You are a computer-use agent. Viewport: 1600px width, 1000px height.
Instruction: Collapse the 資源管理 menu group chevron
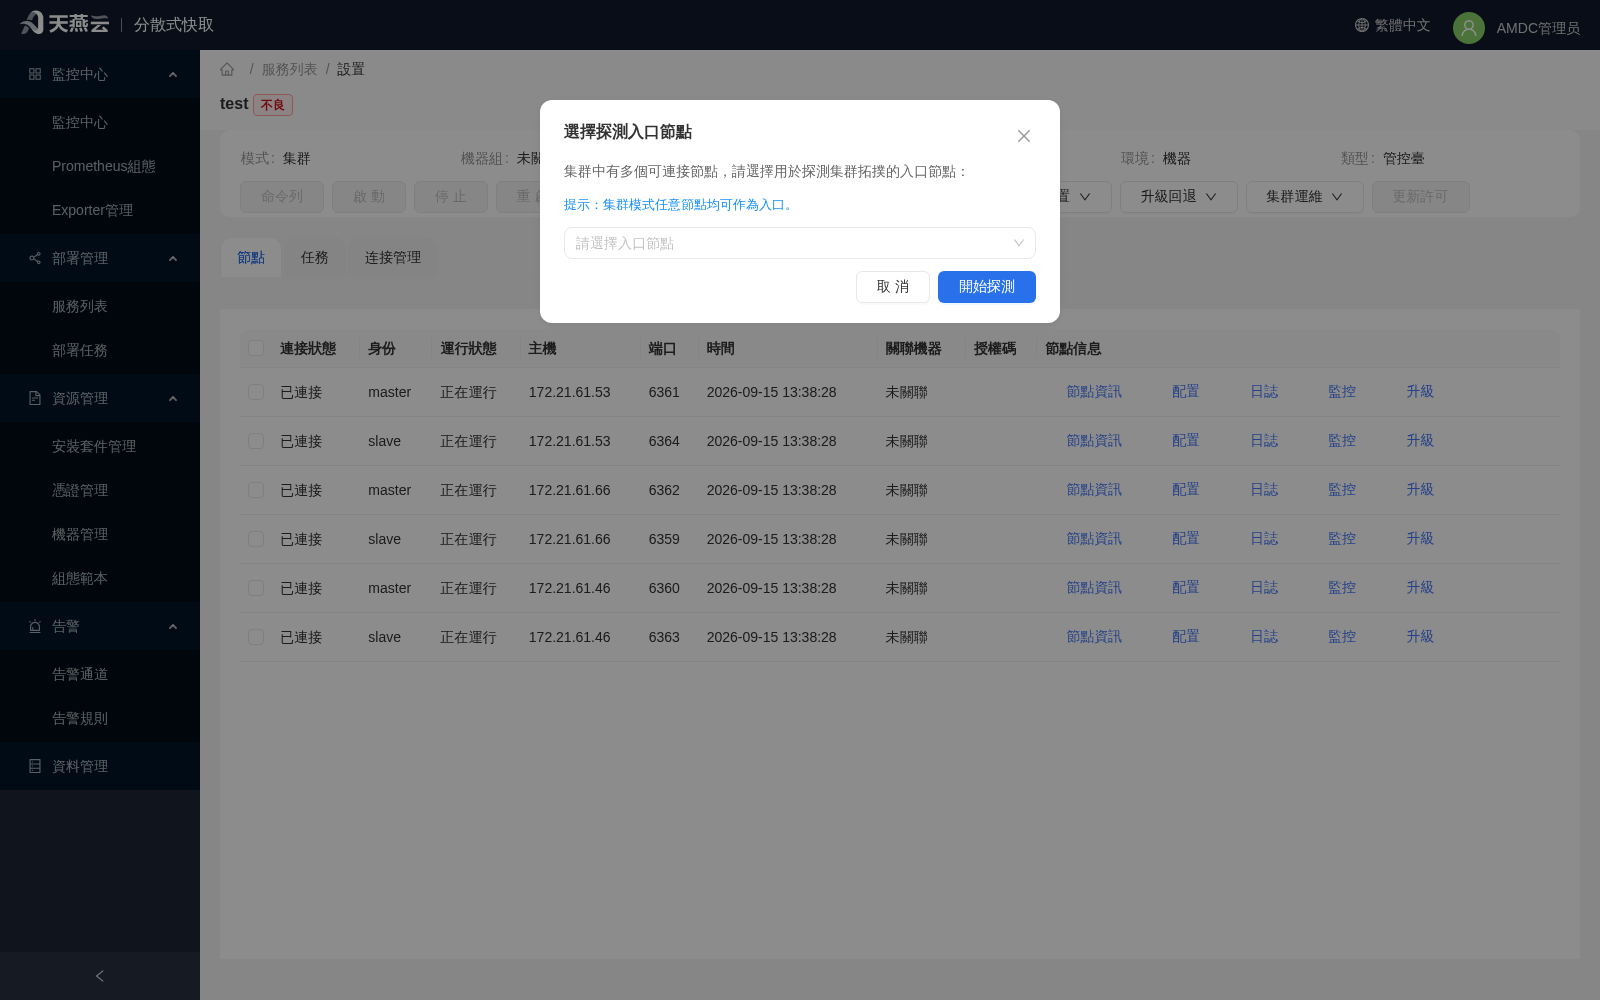(x=173, y=398)
